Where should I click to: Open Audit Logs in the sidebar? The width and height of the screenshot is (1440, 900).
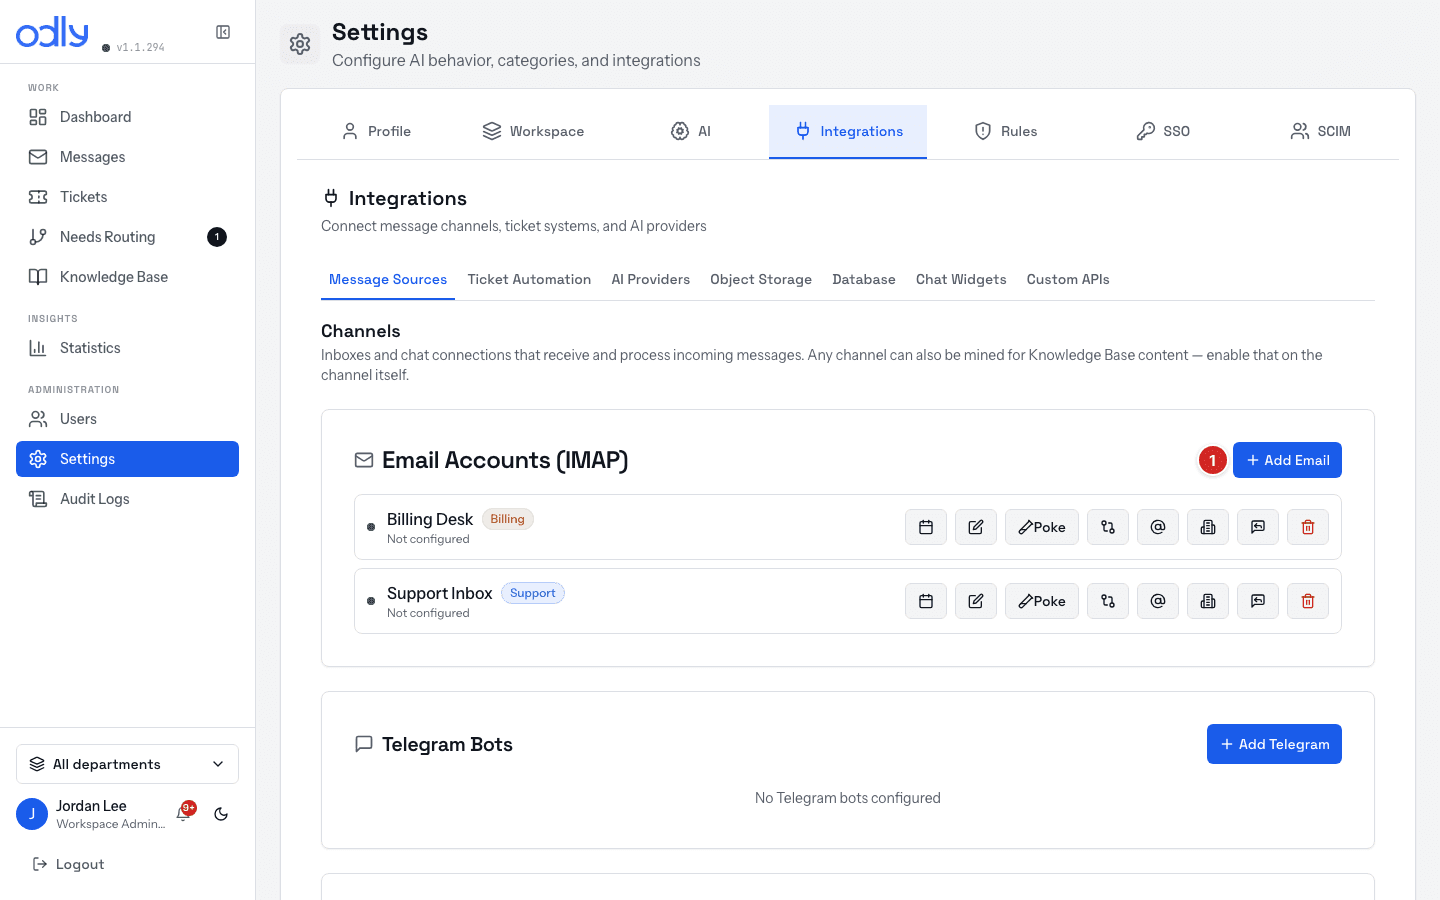(127, 499)
